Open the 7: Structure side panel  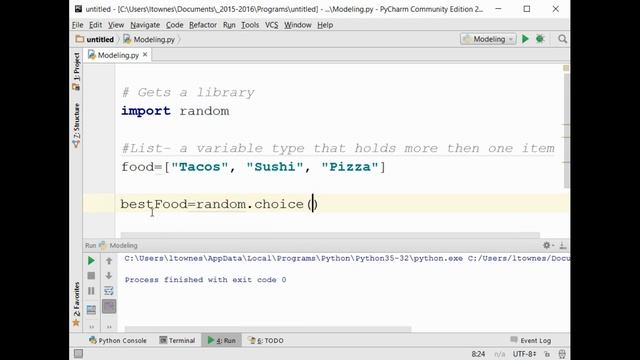click(x=76, y=125)
